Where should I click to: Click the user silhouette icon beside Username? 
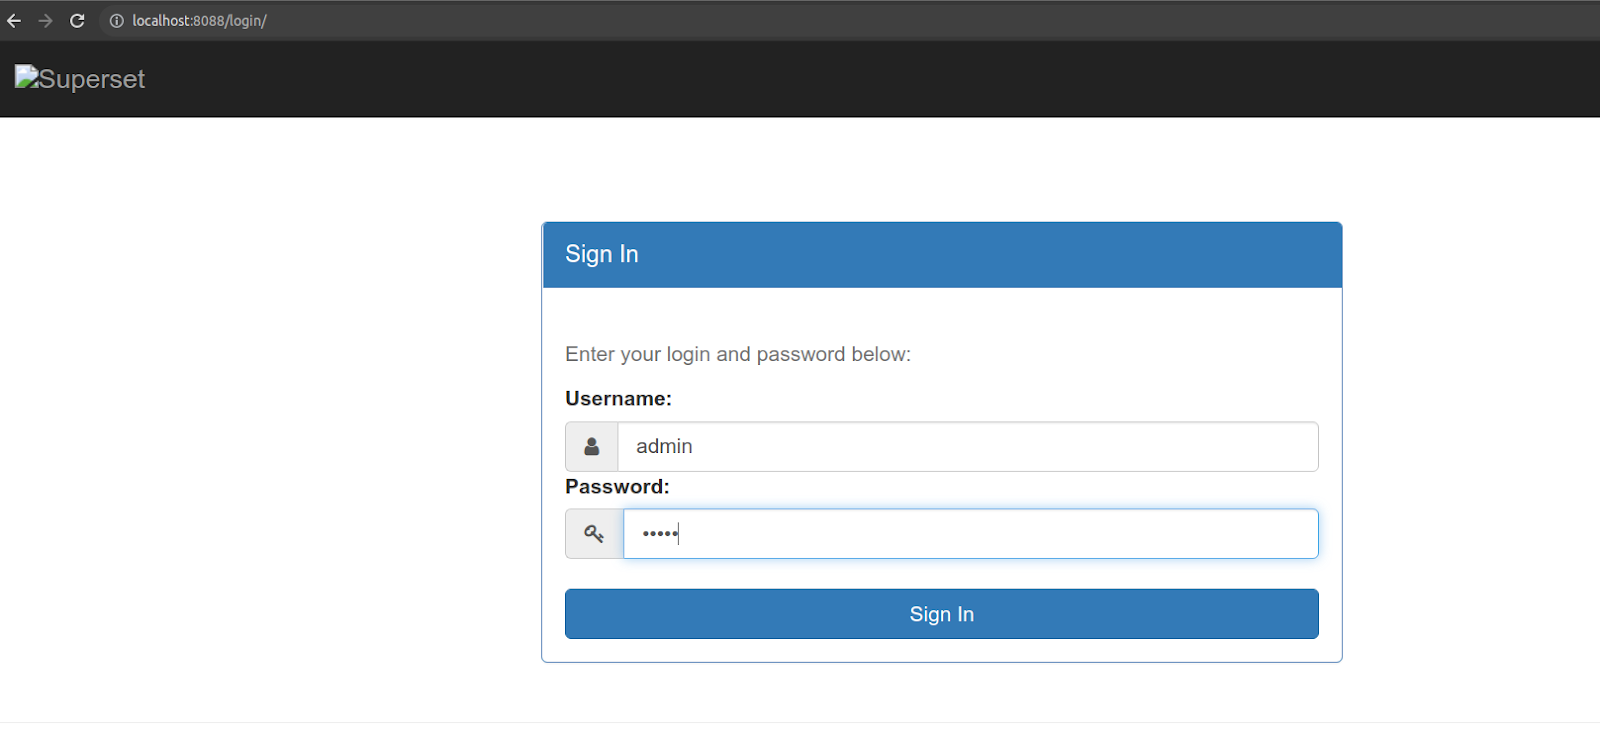(592, 446)
